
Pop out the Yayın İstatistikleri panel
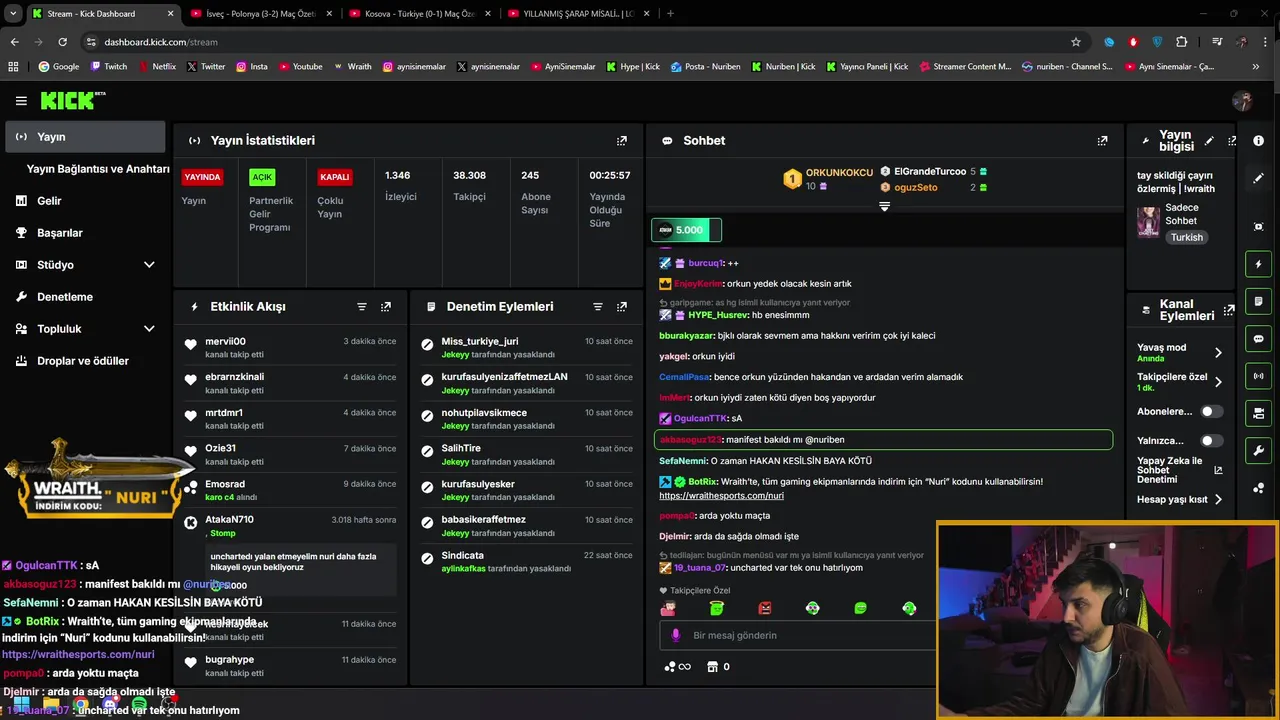[622, 141]
